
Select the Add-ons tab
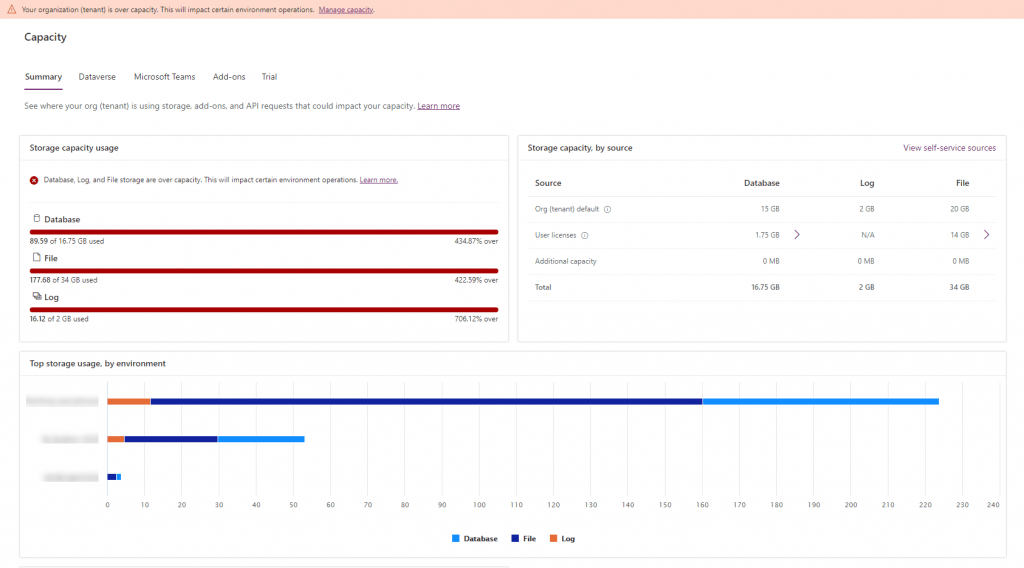tap(229, 77)
